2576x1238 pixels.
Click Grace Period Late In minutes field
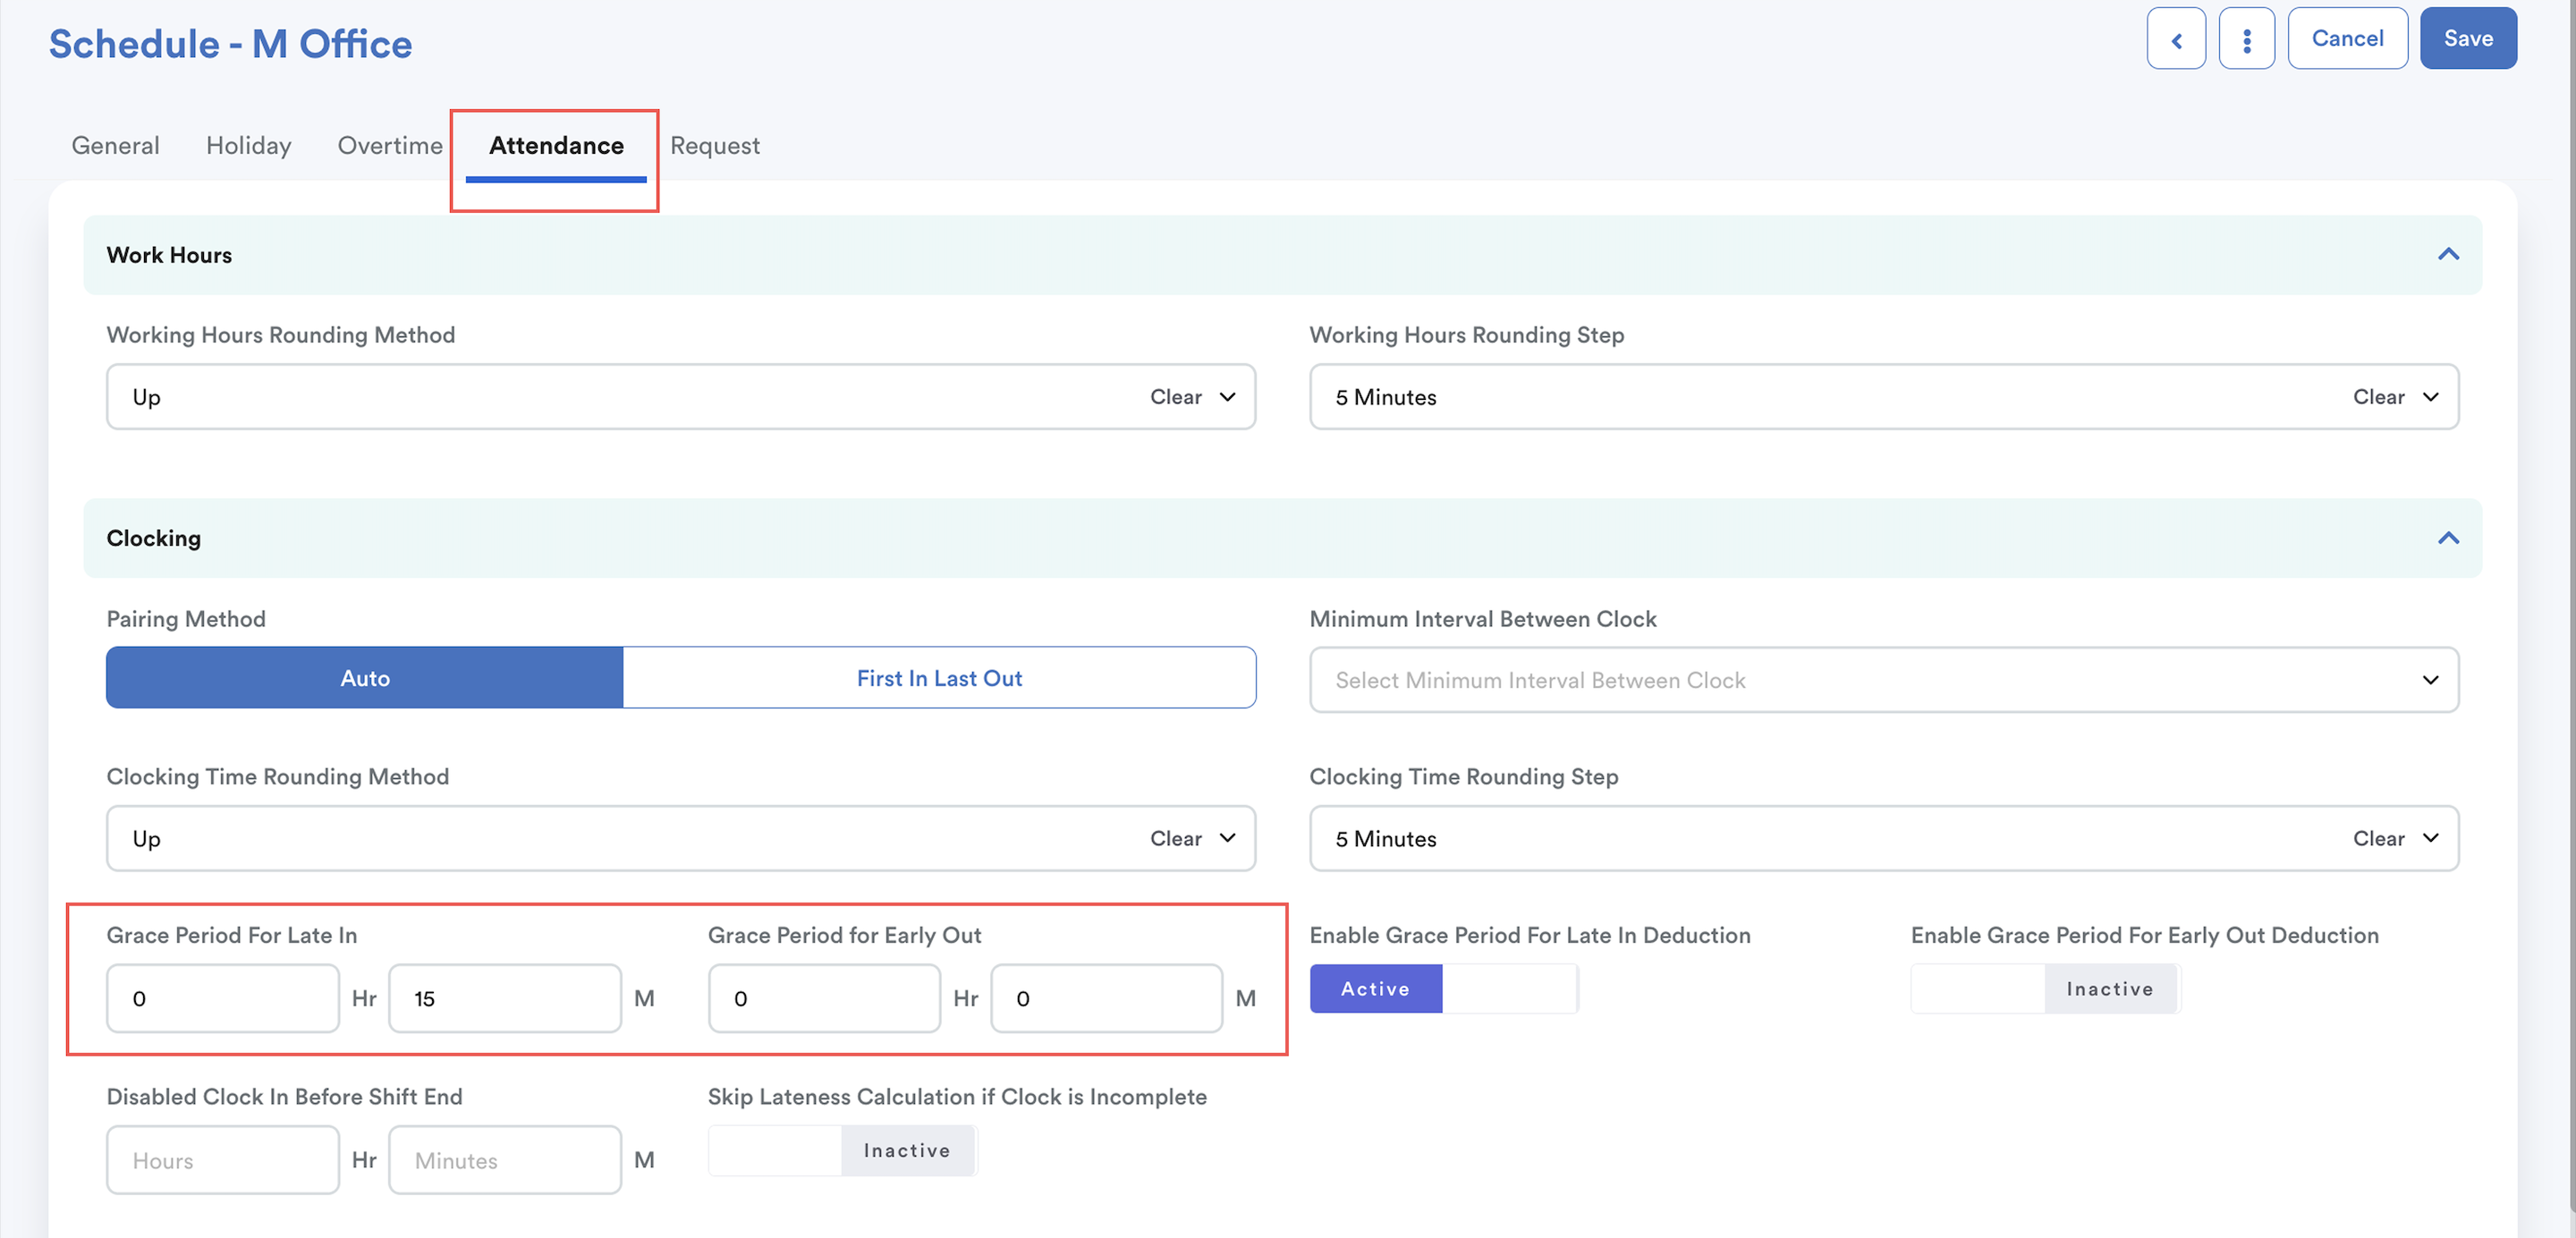tap(504, 998)
